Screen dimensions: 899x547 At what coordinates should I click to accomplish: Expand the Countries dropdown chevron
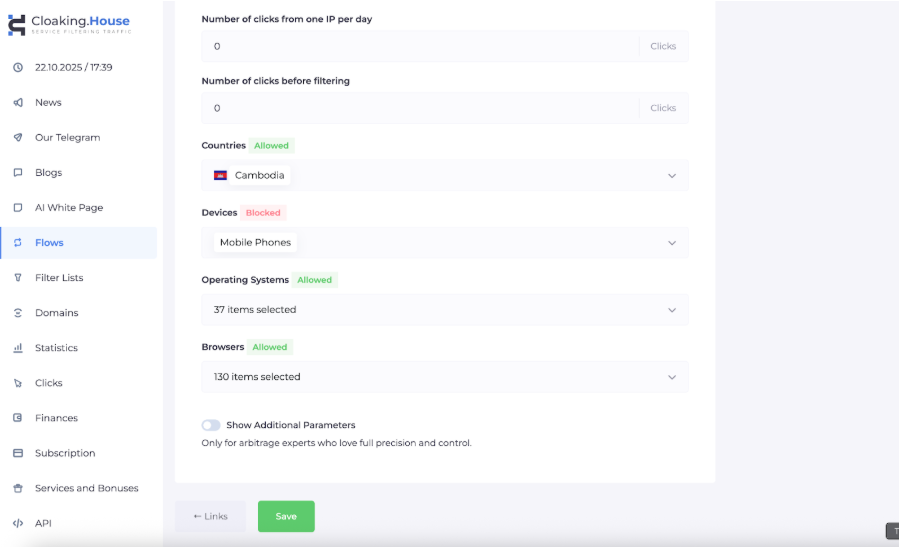coord(672,176)
